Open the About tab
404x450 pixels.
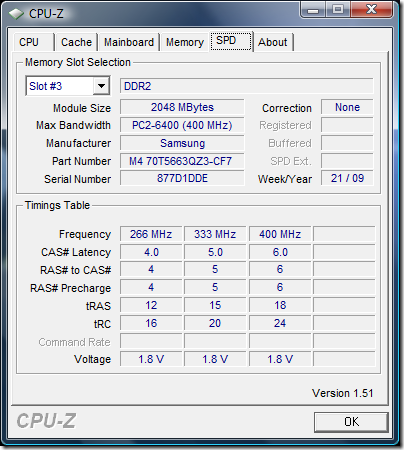(273, 42)
